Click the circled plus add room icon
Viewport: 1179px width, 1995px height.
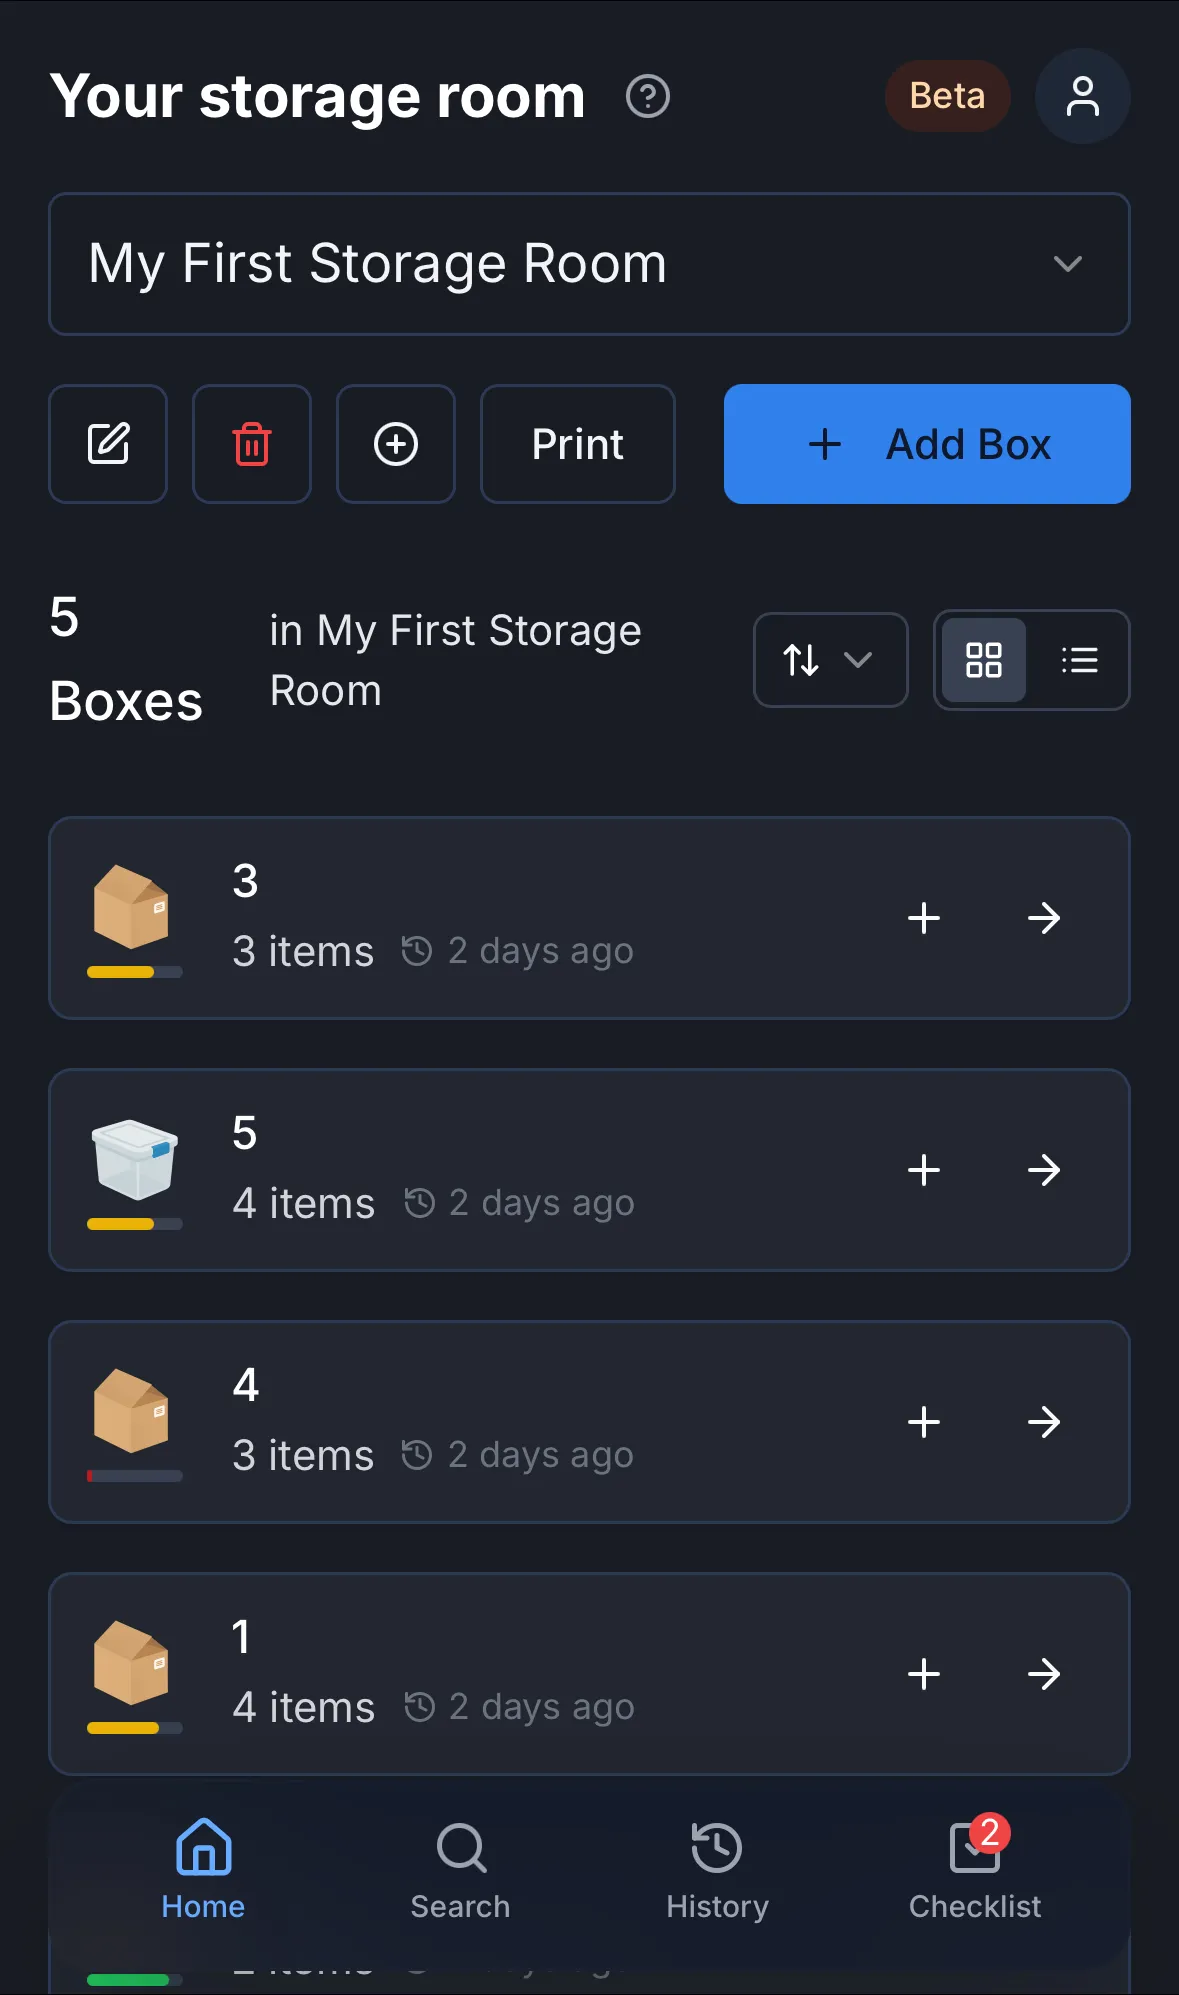(x=396, y=444)
